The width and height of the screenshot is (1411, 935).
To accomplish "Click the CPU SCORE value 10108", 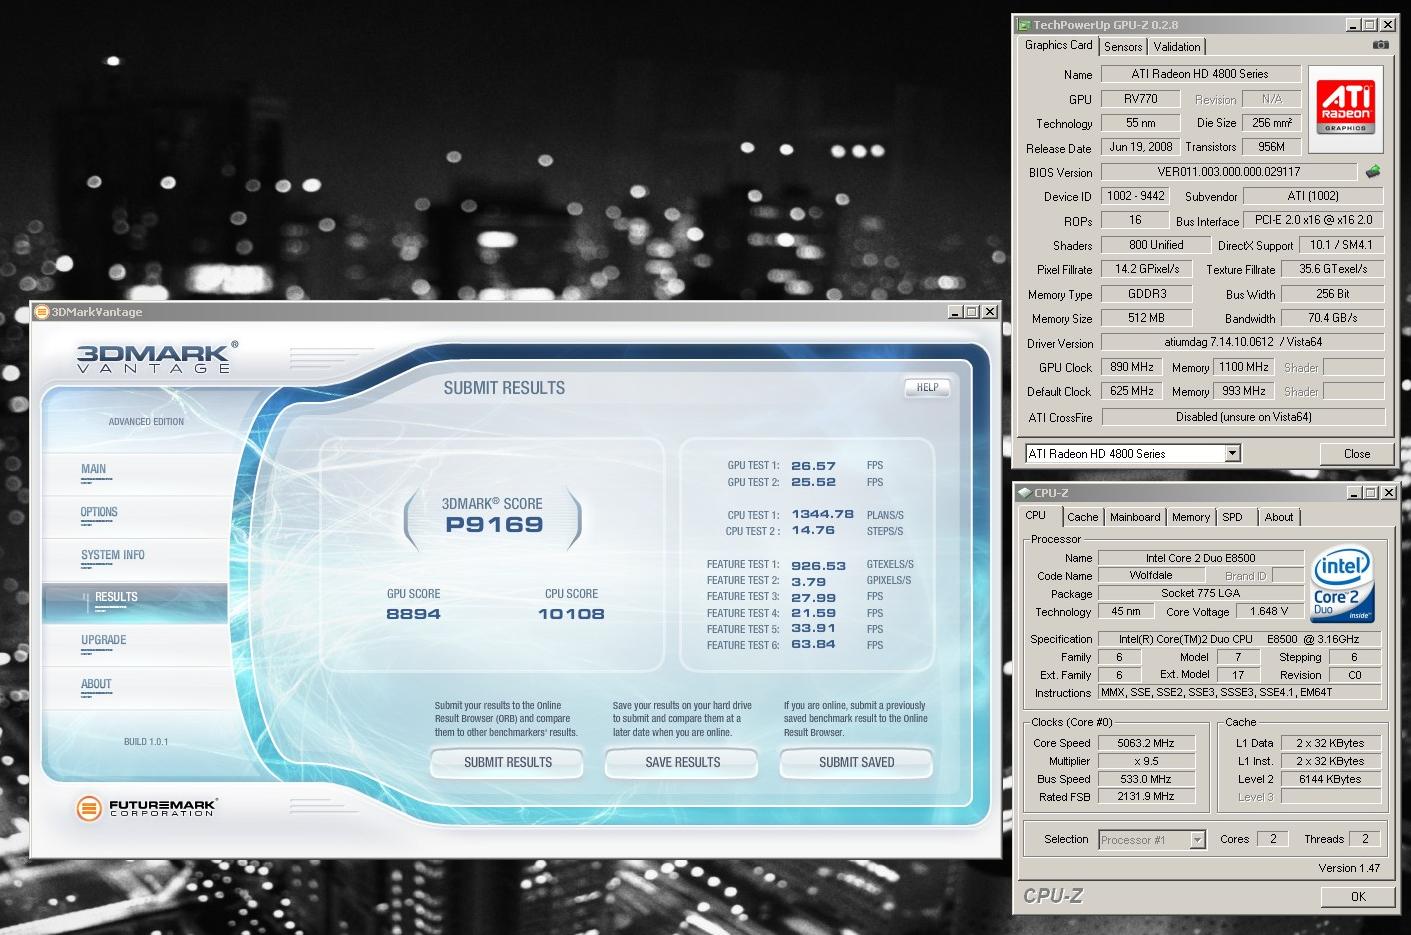I will point(571,614).
